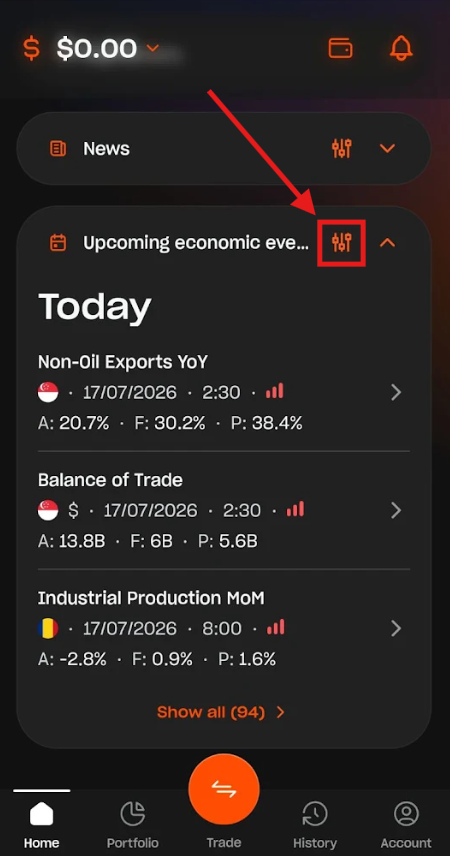
Task: Click the Today heading
Action: (94, 307)
